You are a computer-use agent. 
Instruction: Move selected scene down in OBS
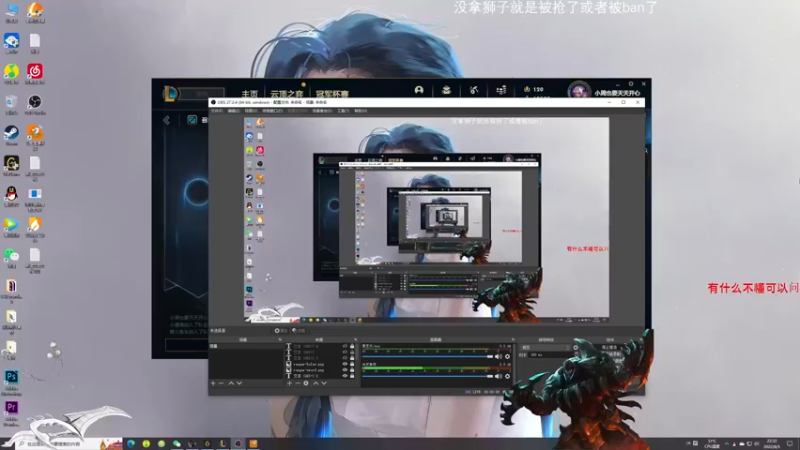(239, 383)
